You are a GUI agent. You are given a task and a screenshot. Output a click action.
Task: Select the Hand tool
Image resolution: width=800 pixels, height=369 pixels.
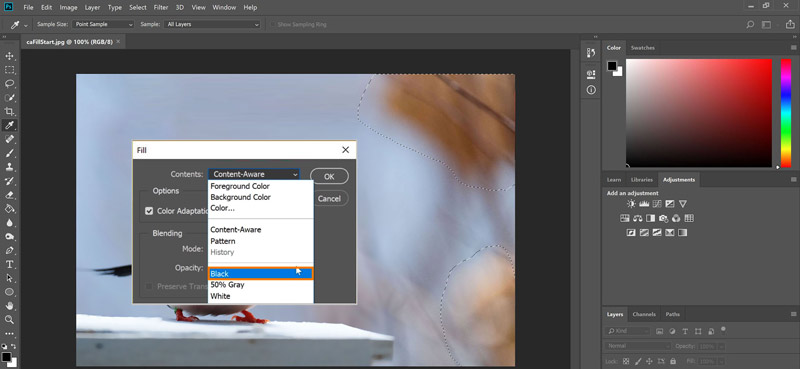pyautogui.click(x=9, y=306)
